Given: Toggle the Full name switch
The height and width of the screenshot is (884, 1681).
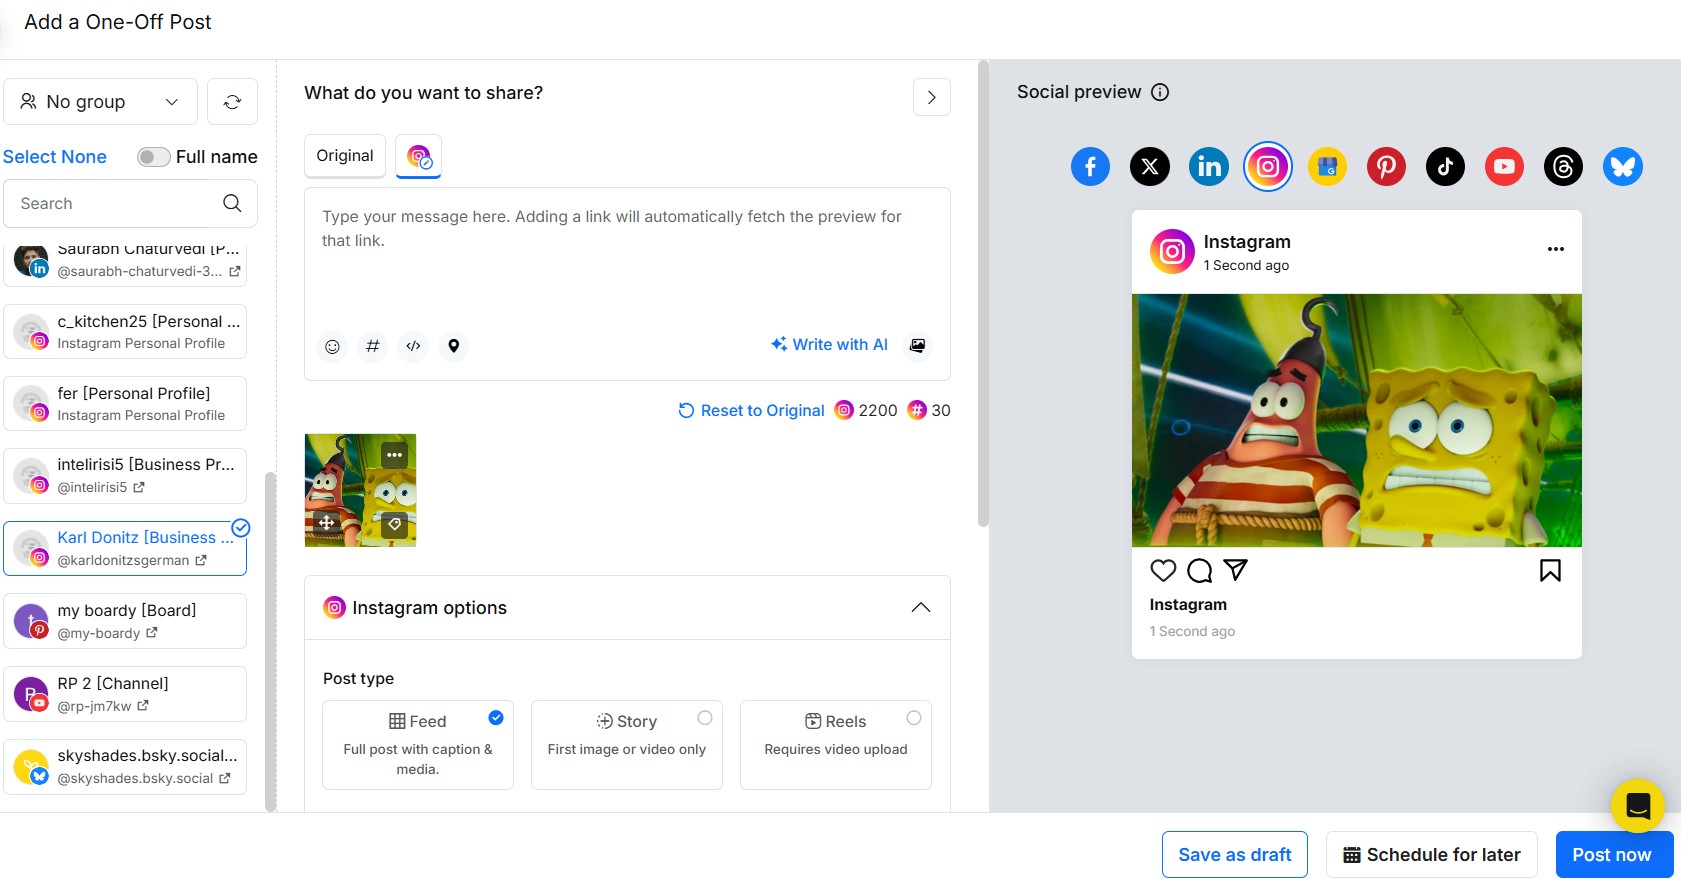Looking at the screenshot, I should [153, 157].
